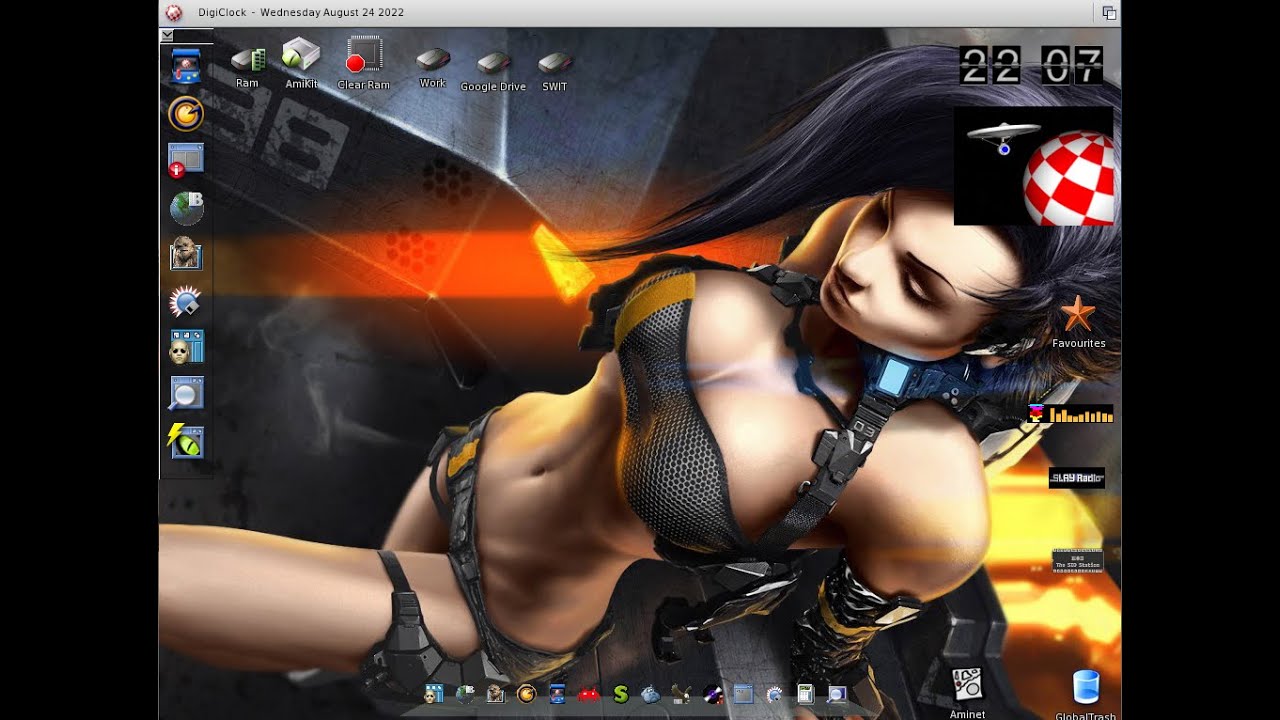Open the AmiKit drive icon
The width and height of the screenshot is (1280, 720).
point(300,55)
